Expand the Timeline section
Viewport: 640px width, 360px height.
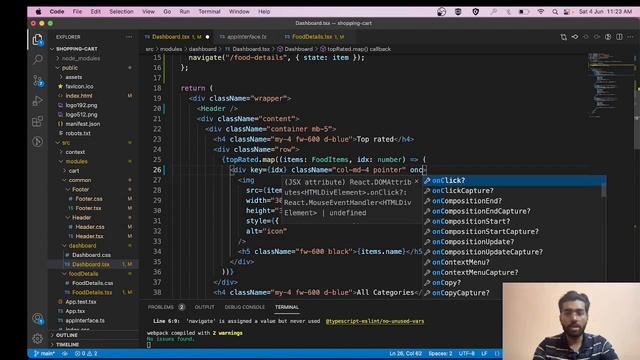click(67, 344)
